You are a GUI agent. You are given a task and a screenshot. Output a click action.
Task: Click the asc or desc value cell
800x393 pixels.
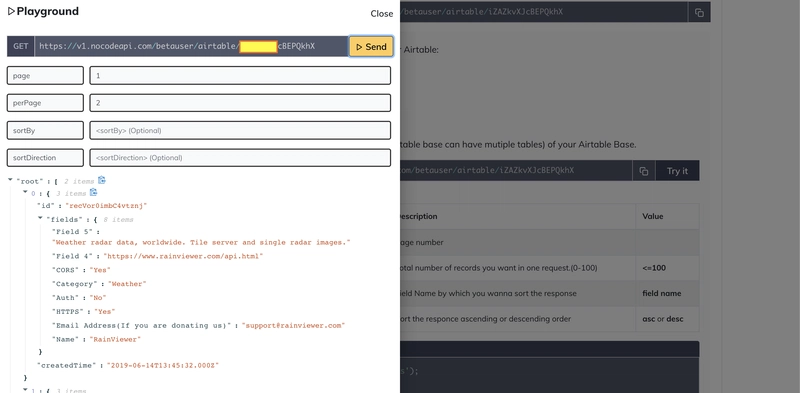click(667, 318)
